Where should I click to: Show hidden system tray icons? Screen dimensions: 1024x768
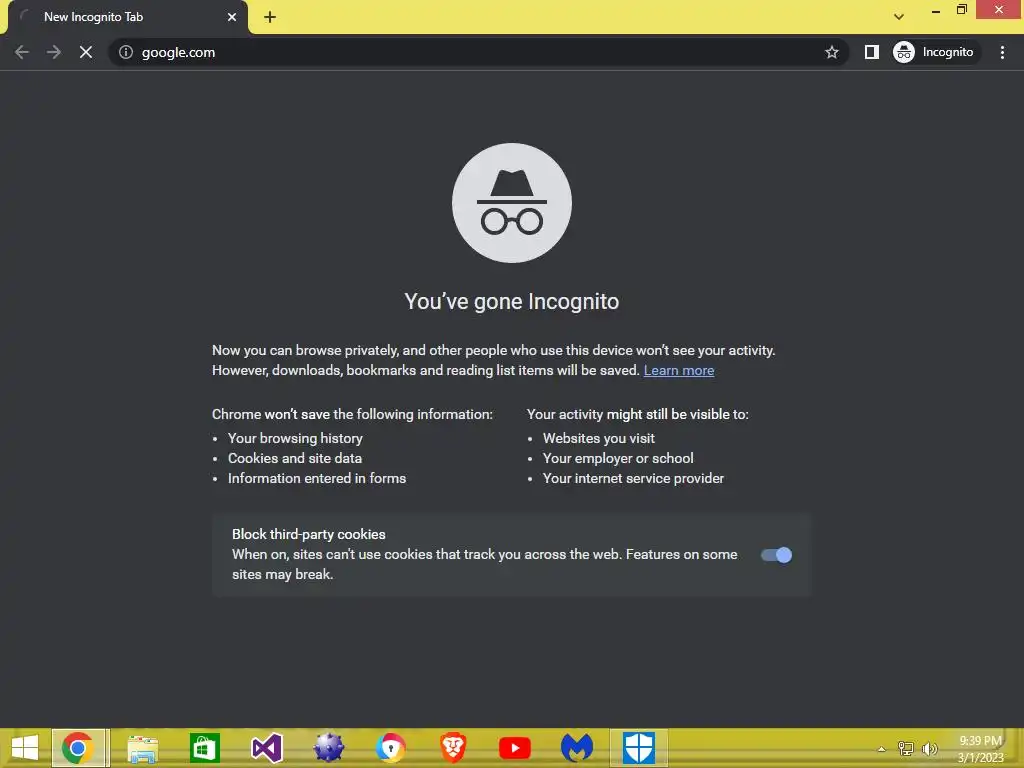(x=882, y=749)
